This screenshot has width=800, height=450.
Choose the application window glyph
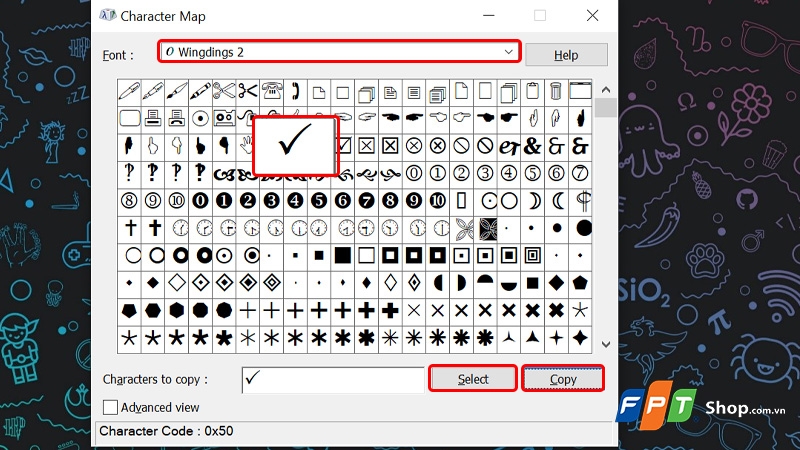(x=580, y=92)
